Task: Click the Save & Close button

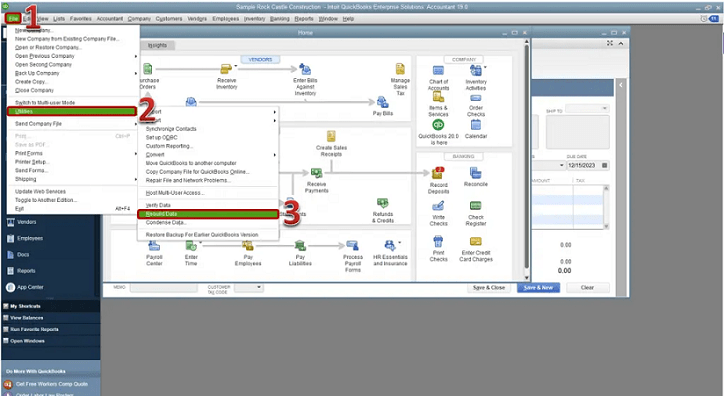Action: [x=489, y=288]
